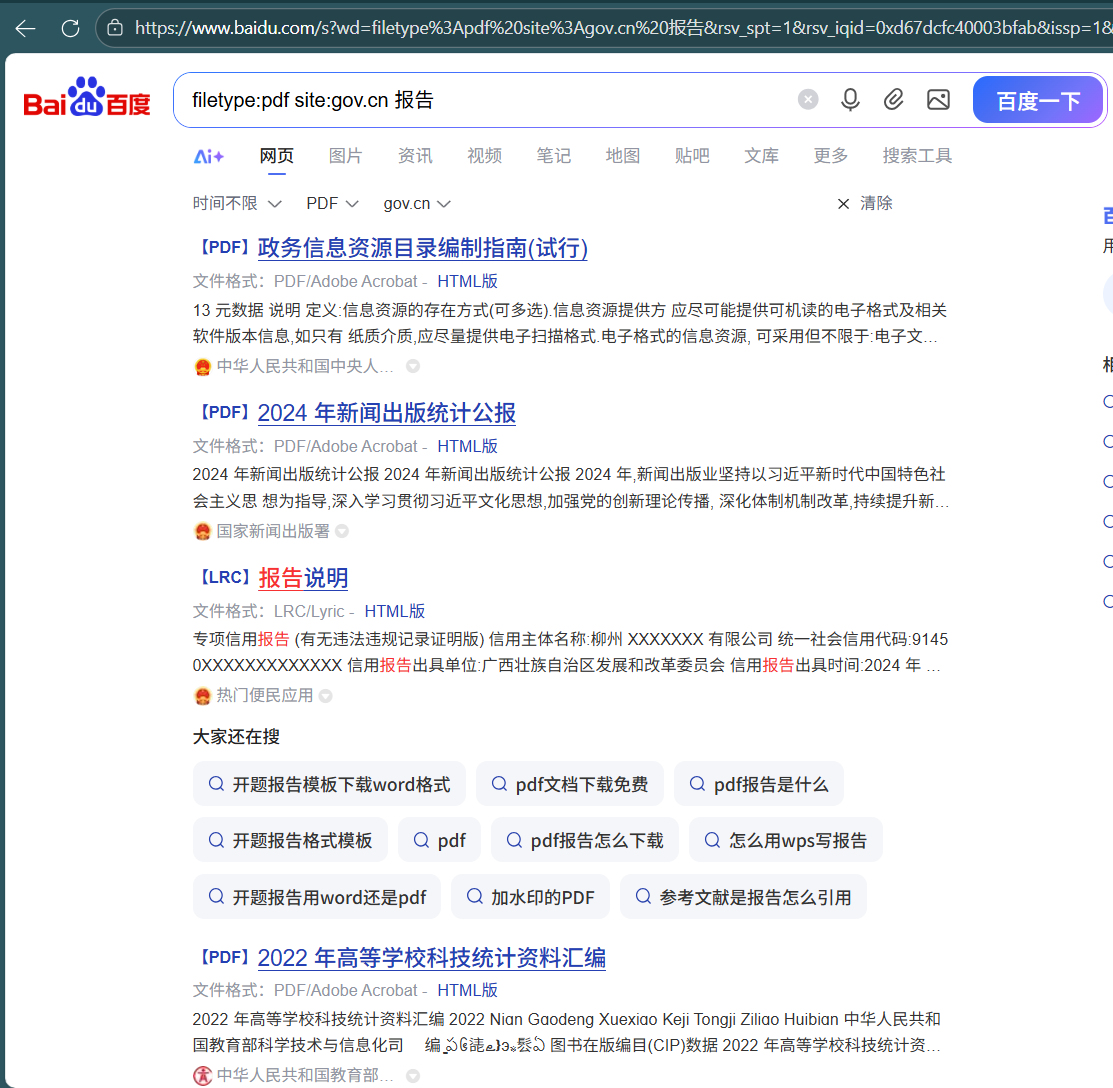The width and height of the screenshot is (1113, 1088).
Task: Open the 搜索工具 menu
Action: 916,156
